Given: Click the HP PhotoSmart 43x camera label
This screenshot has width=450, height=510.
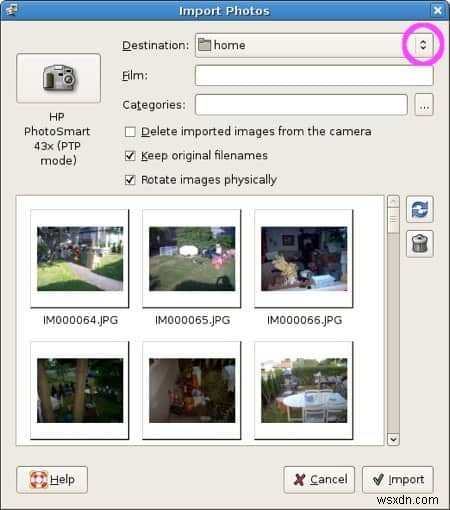Looking at the screenshot, I should click(x=57, y=139).
